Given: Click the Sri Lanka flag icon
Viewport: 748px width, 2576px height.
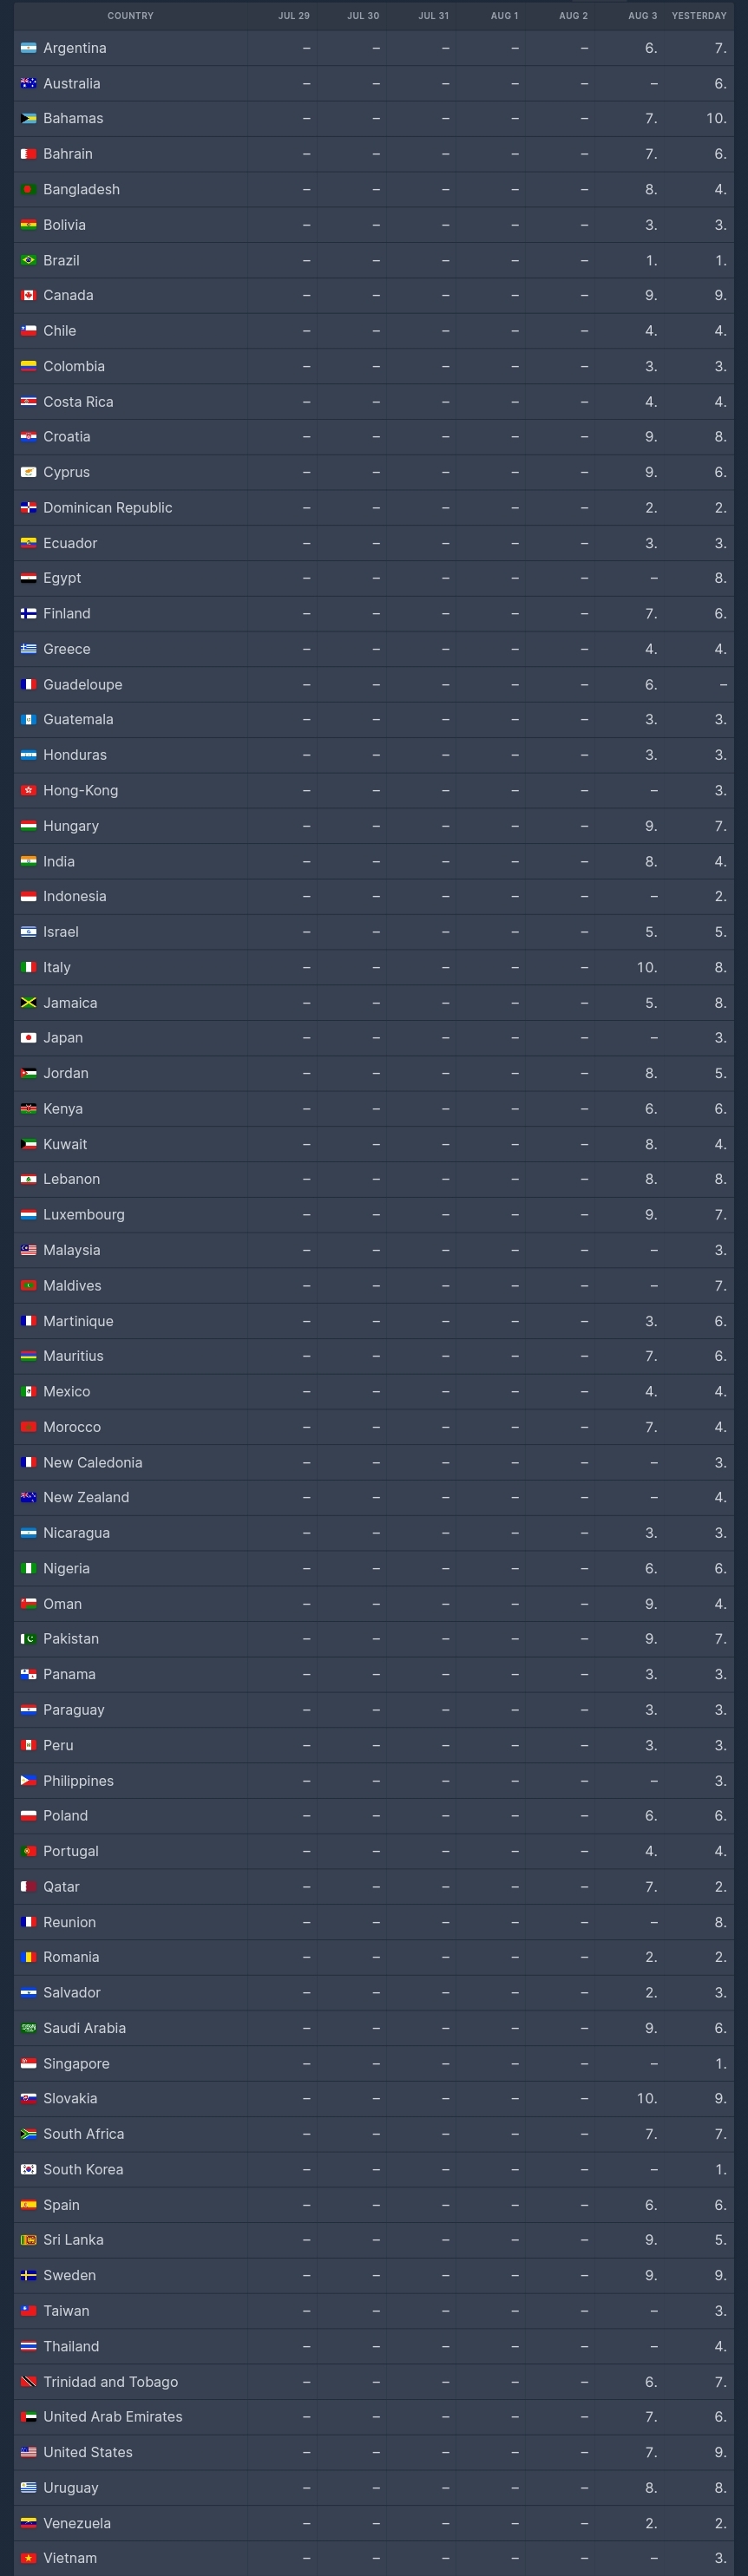Looking at the screenshot, I should (x=29, y=2240).
